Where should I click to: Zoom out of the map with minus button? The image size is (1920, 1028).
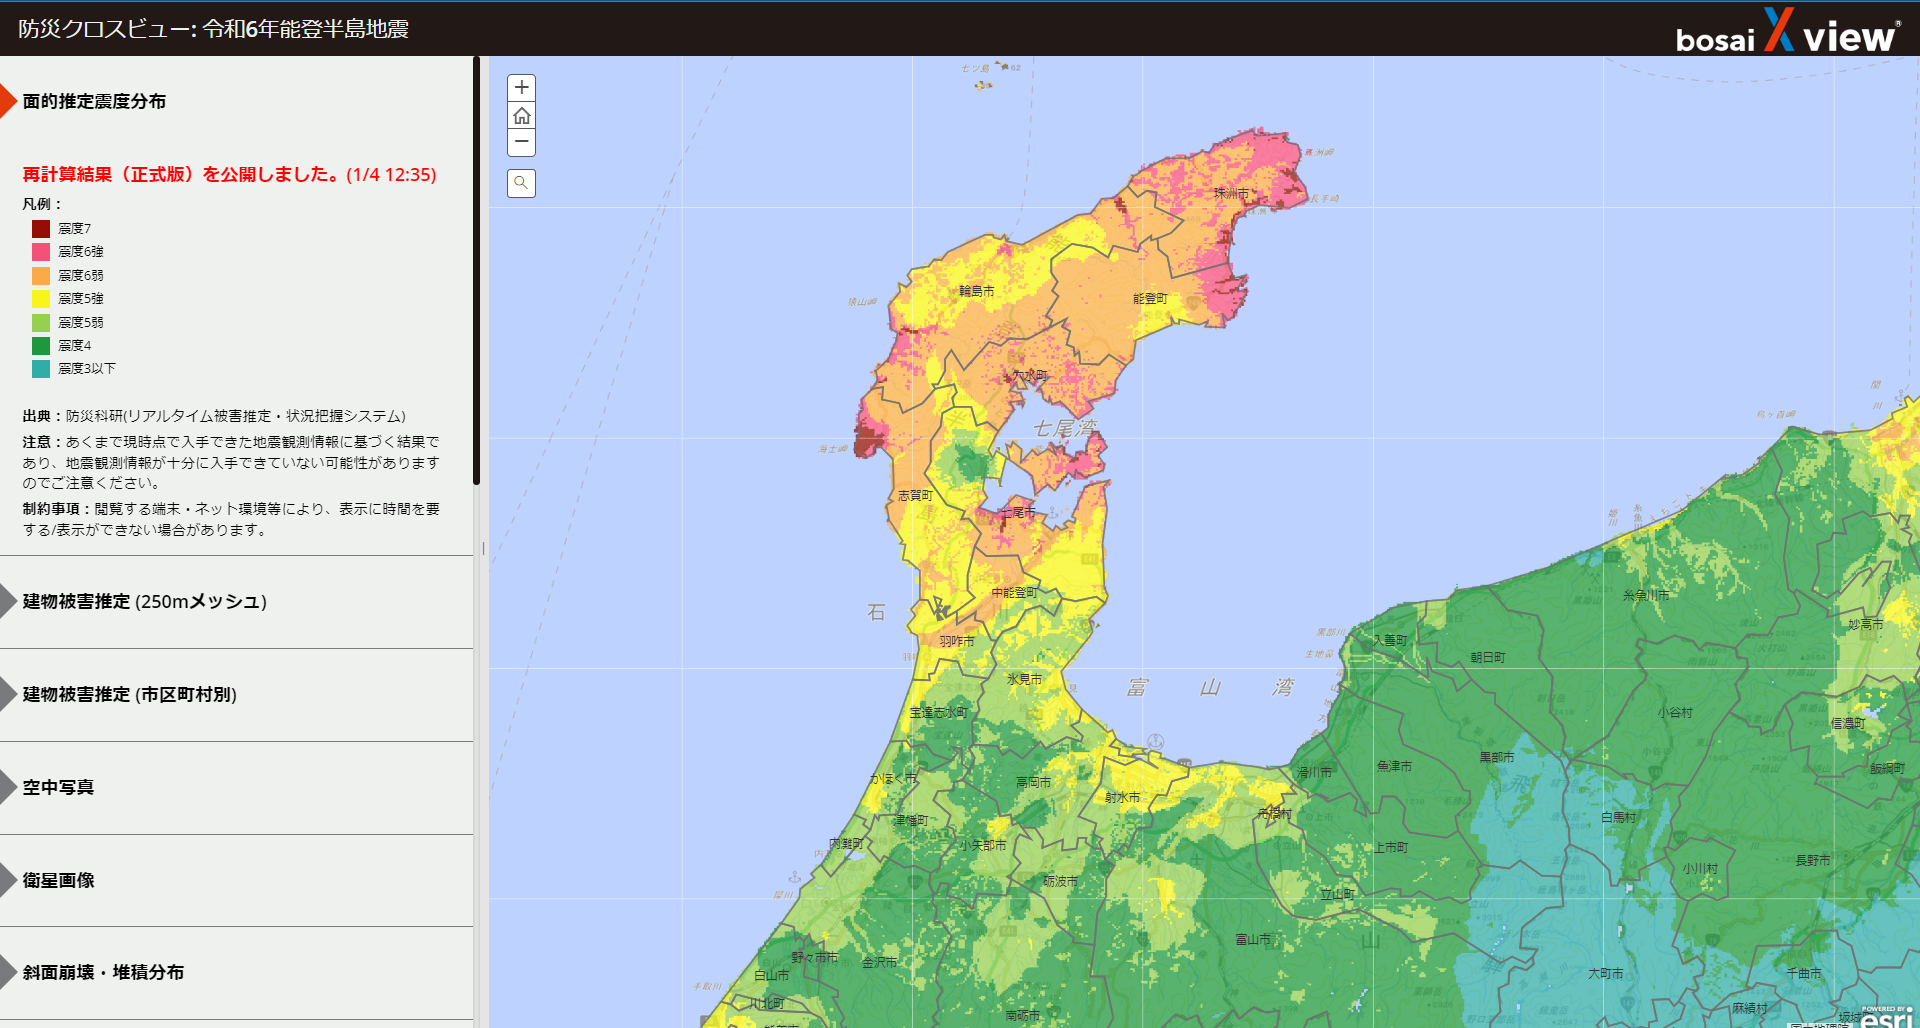point(521,143)
